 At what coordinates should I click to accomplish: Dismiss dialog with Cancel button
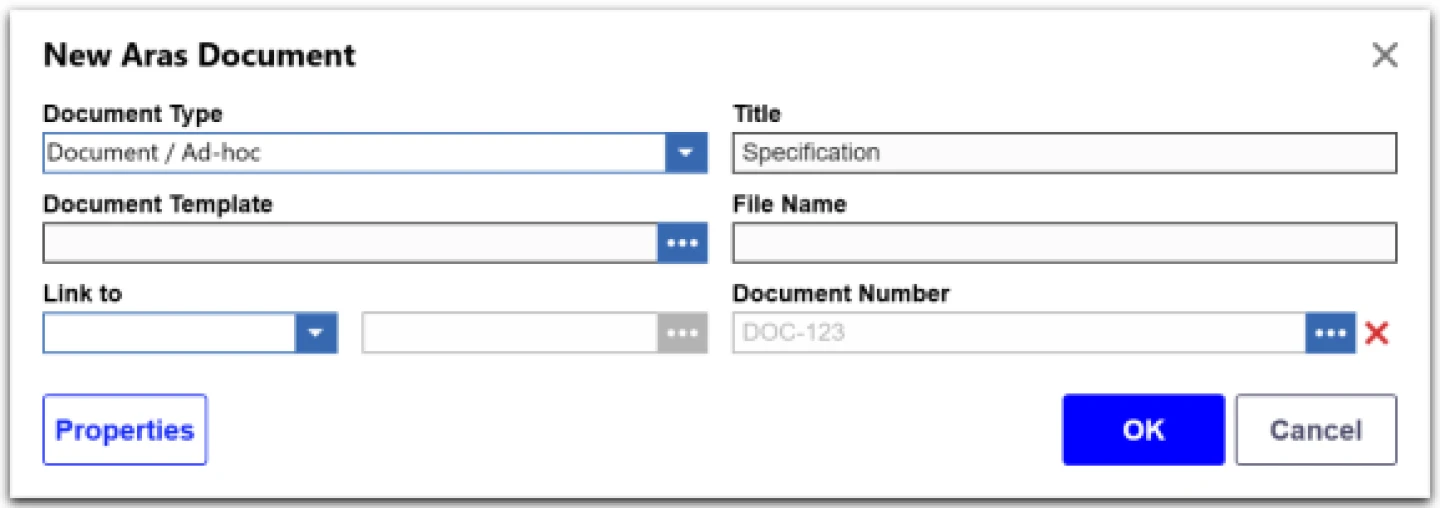(x=1316, y=430)
